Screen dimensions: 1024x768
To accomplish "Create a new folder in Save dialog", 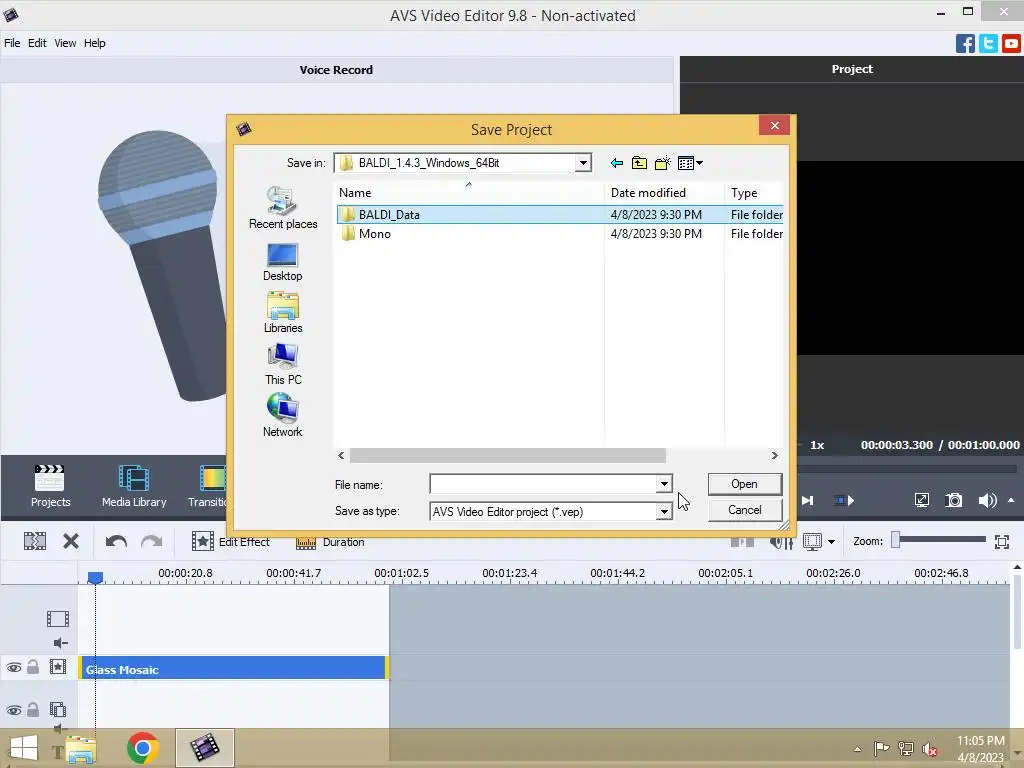I will (662, 163).
